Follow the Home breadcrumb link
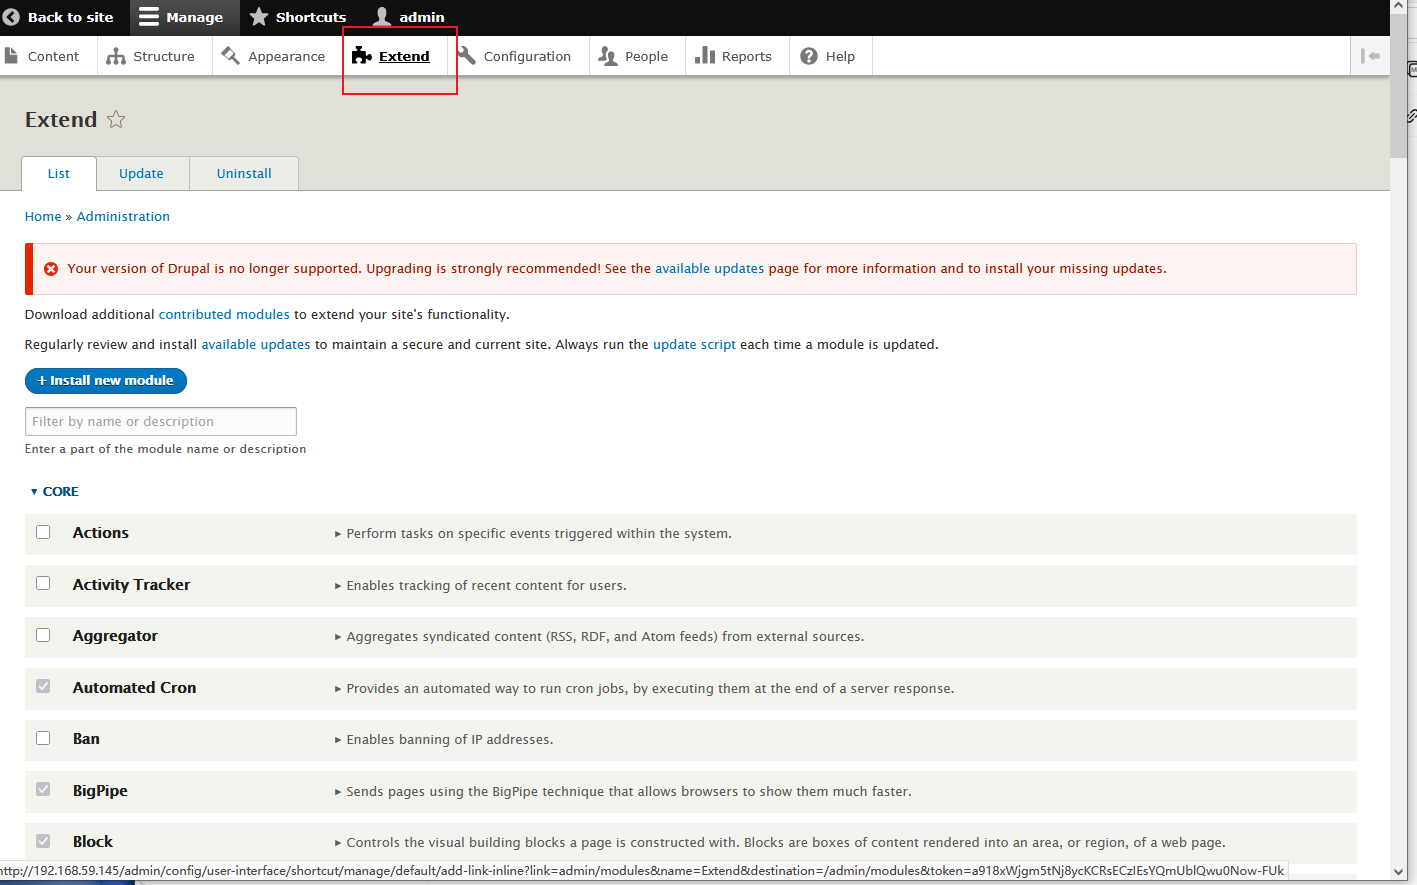The height and width of the screenshot is (885, 1417). pyautogui.click(x=43, y=216)
